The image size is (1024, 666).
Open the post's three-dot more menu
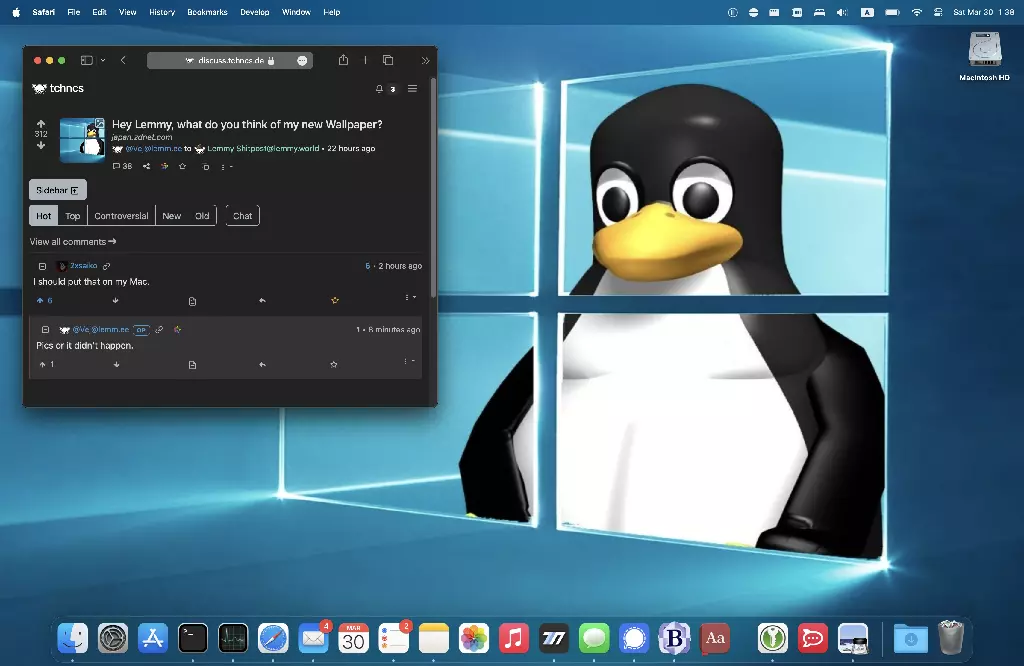tap(226, 166)
